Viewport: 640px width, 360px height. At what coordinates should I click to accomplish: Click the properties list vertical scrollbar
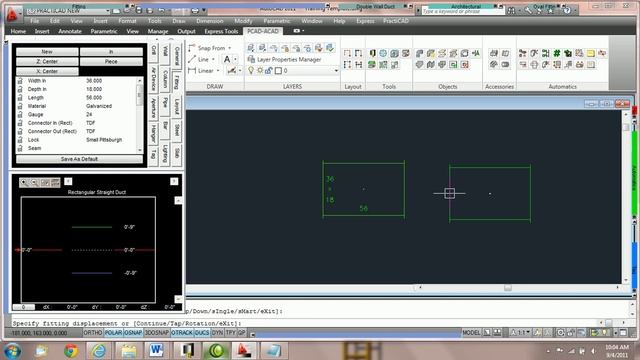tap(140, 115)
